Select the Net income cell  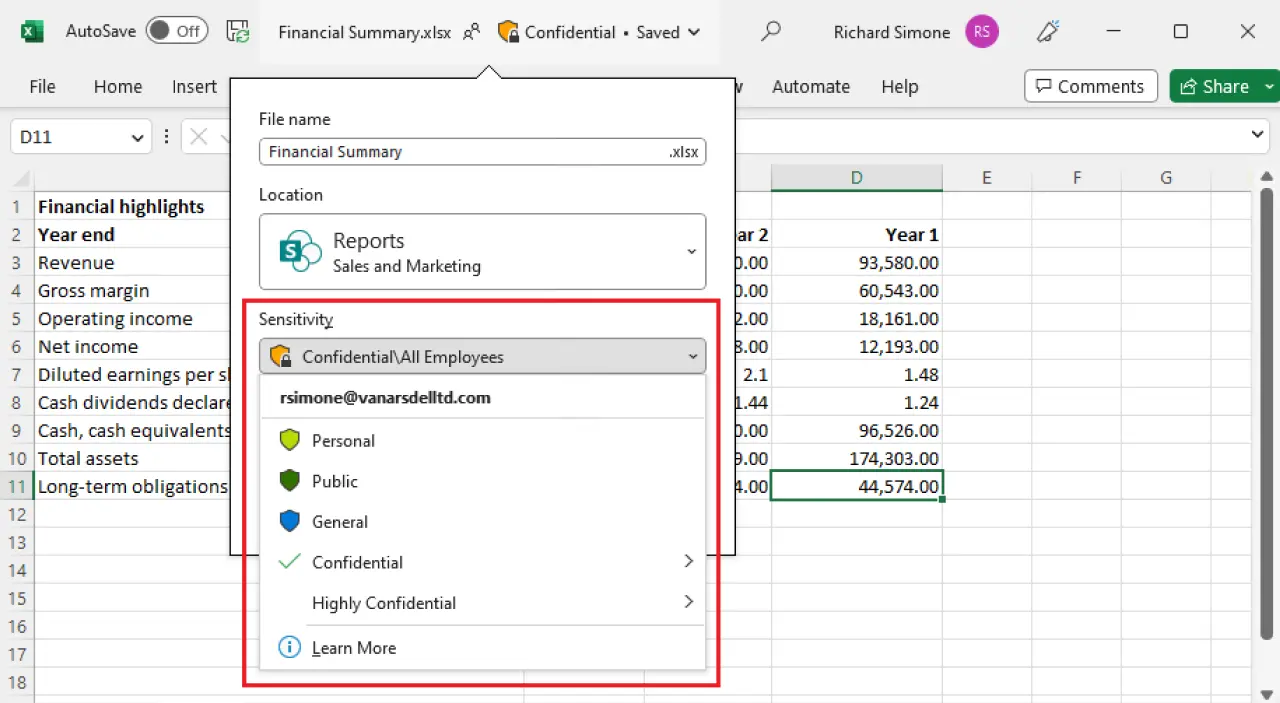133,347
